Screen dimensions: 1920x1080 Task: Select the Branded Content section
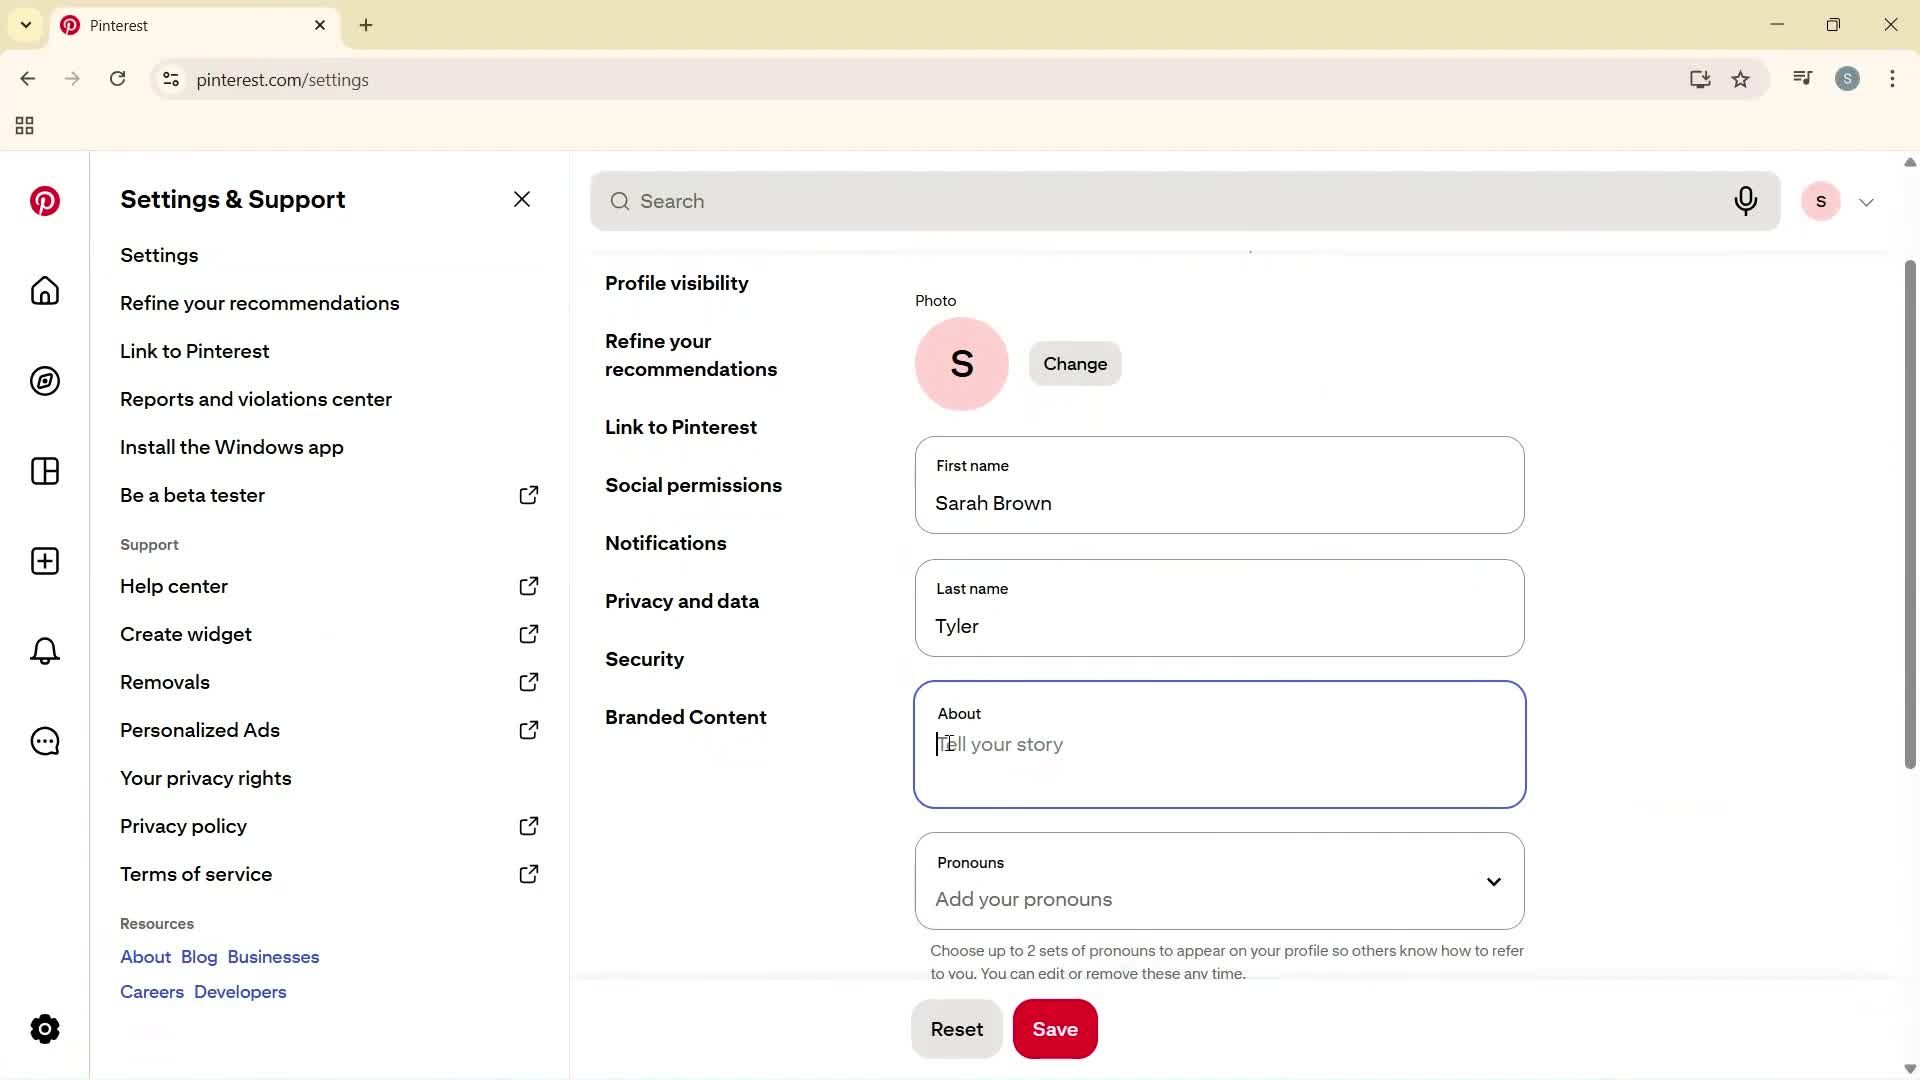(x=685, y=717)
